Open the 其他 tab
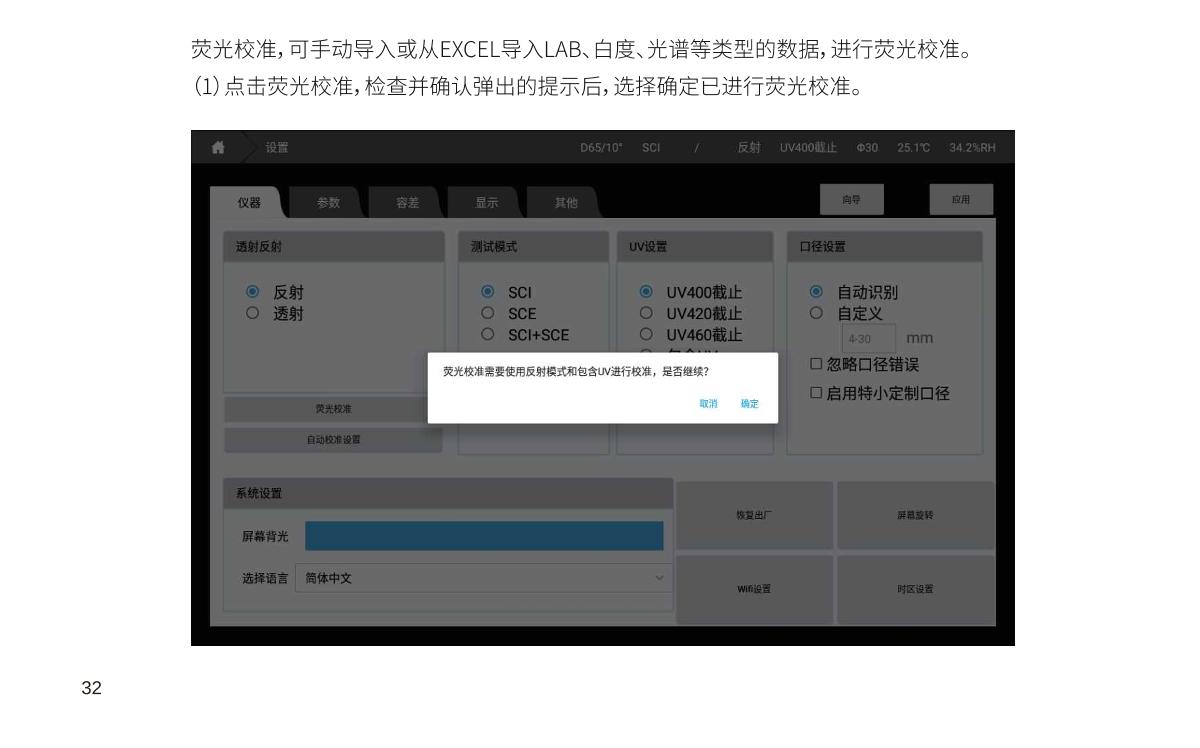This screenshot has width=1200, height=748. click(565, 203)
